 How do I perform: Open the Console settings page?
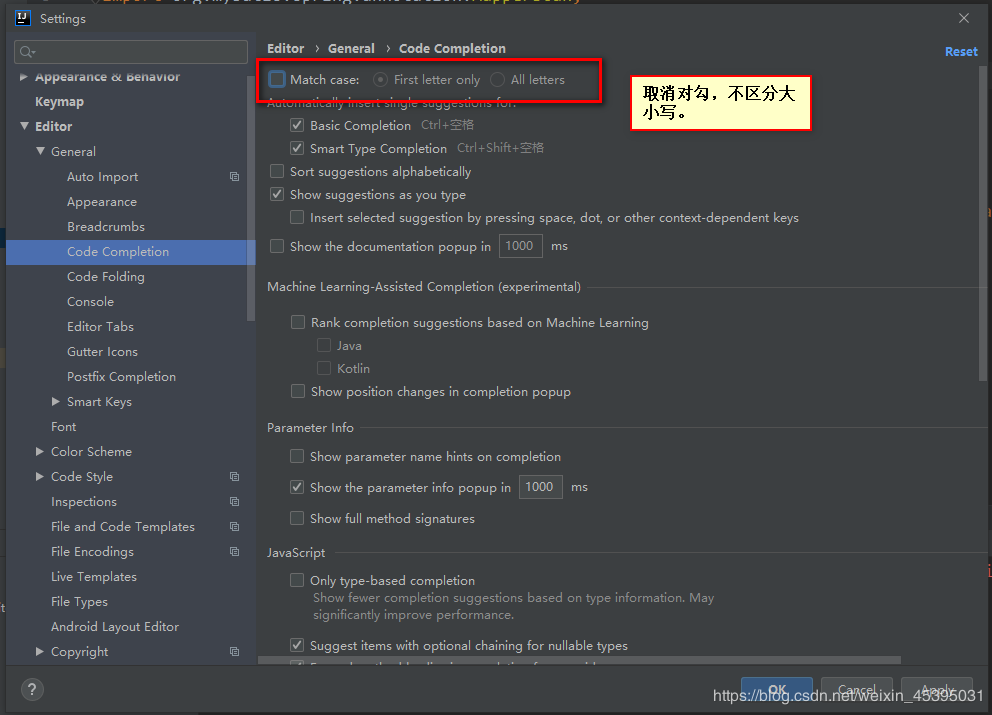(90, 302)
